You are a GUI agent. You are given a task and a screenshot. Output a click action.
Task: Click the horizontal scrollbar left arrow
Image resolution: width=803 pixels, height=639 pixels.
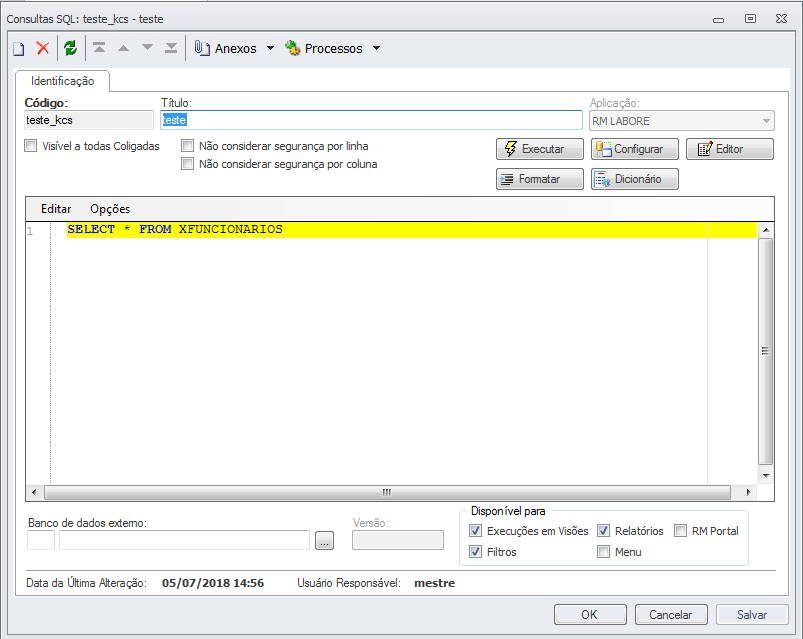(34, 493)
